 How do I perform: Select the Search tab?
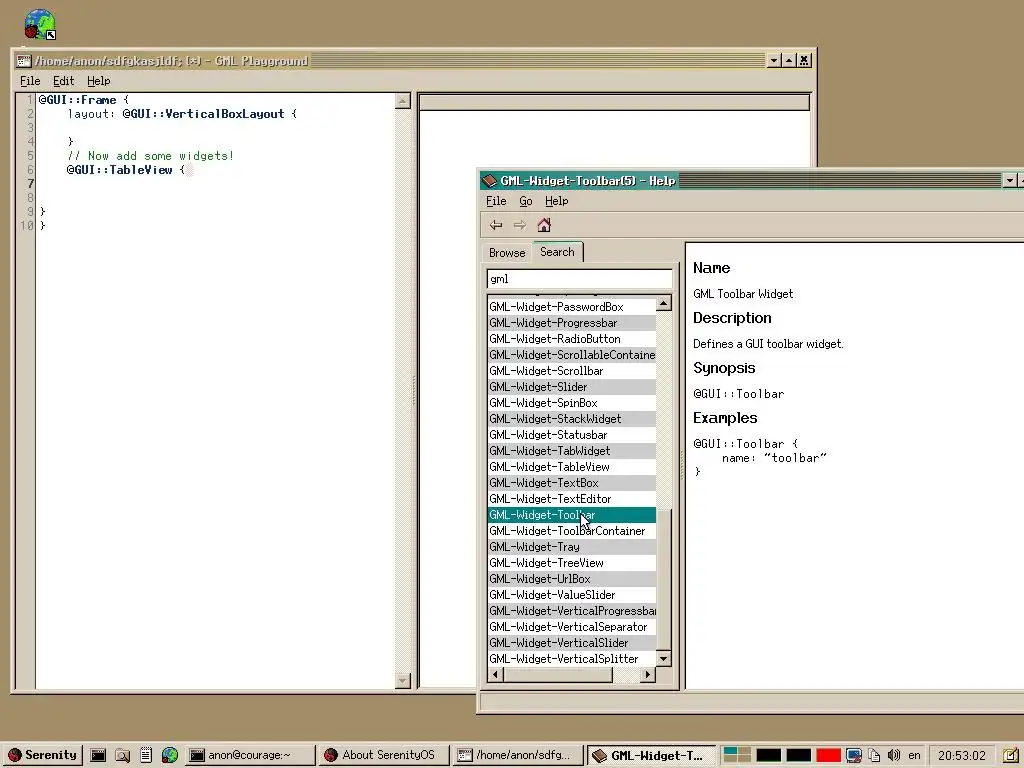[x=557, y=251]
